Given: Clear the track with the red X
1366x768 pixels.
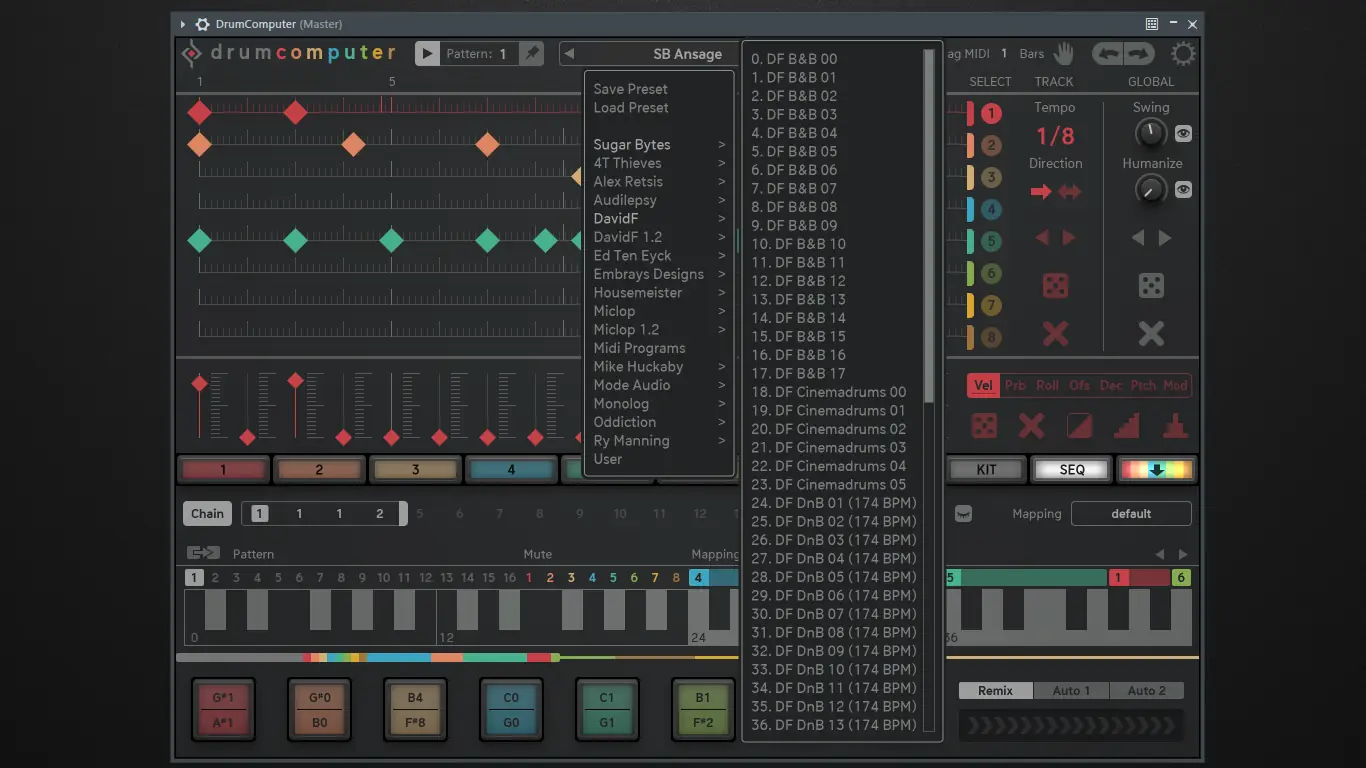Looking at the screenshot, I should click(x=1055, y=333).
